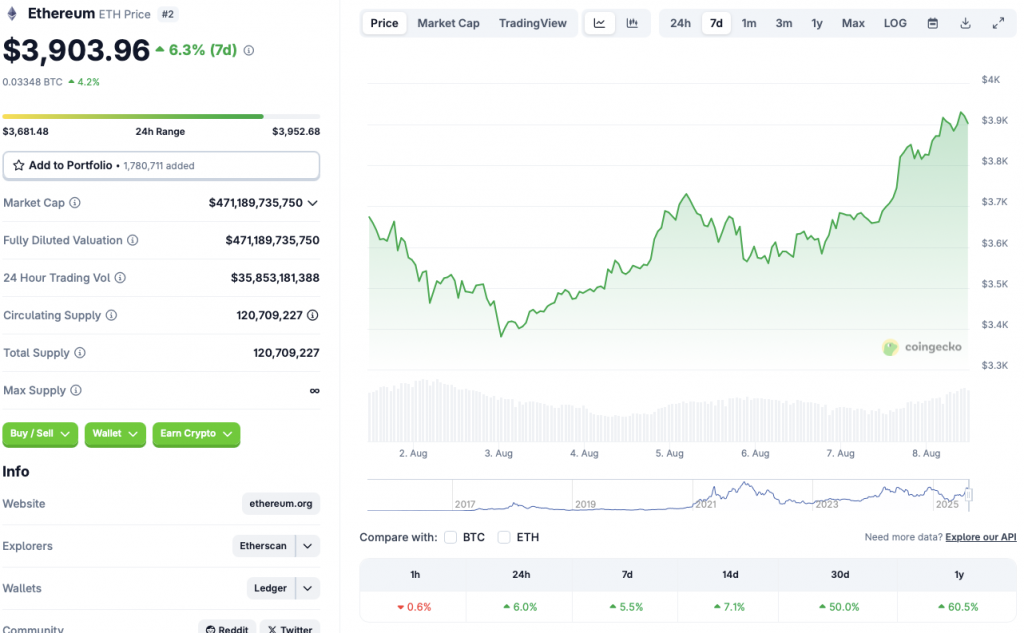
Task: Click the 24h Range progress bar
Action: point(161,116)
